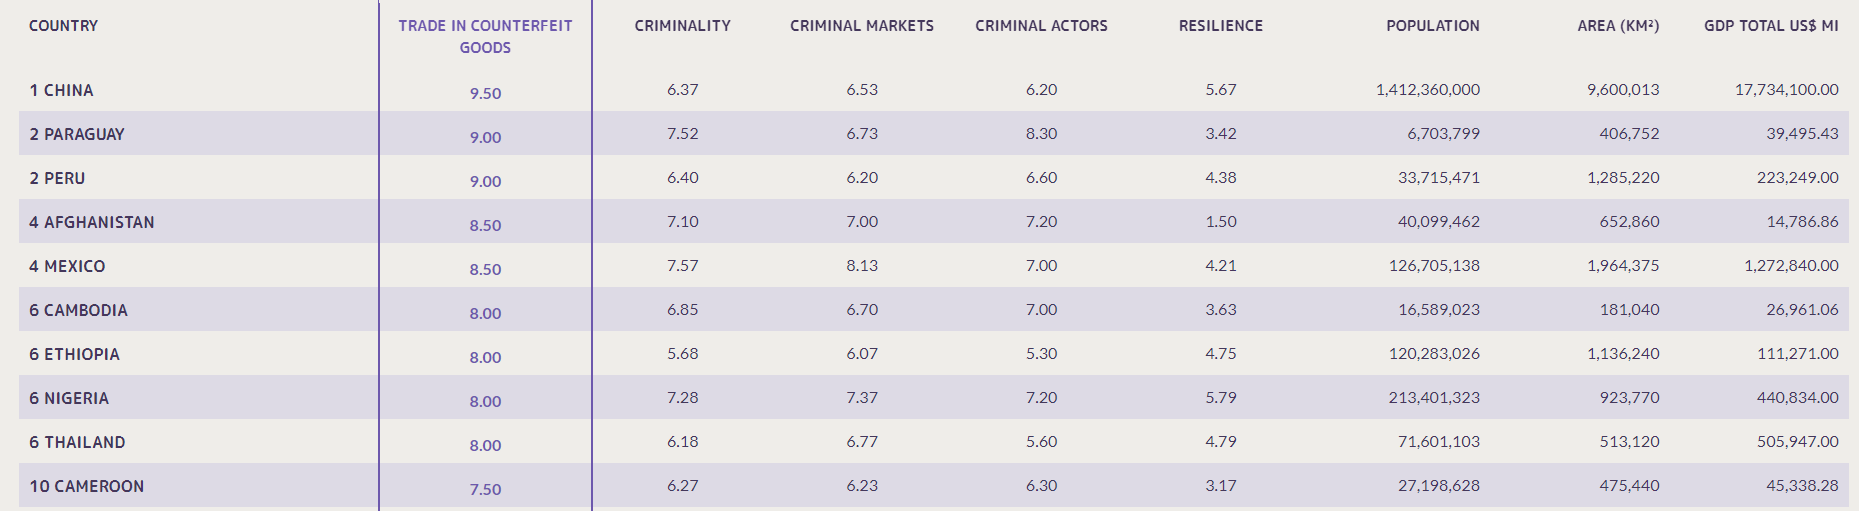Click the Criminality column header
Image resolution: width=1859 pixels, height=511 pixels.
682,26
